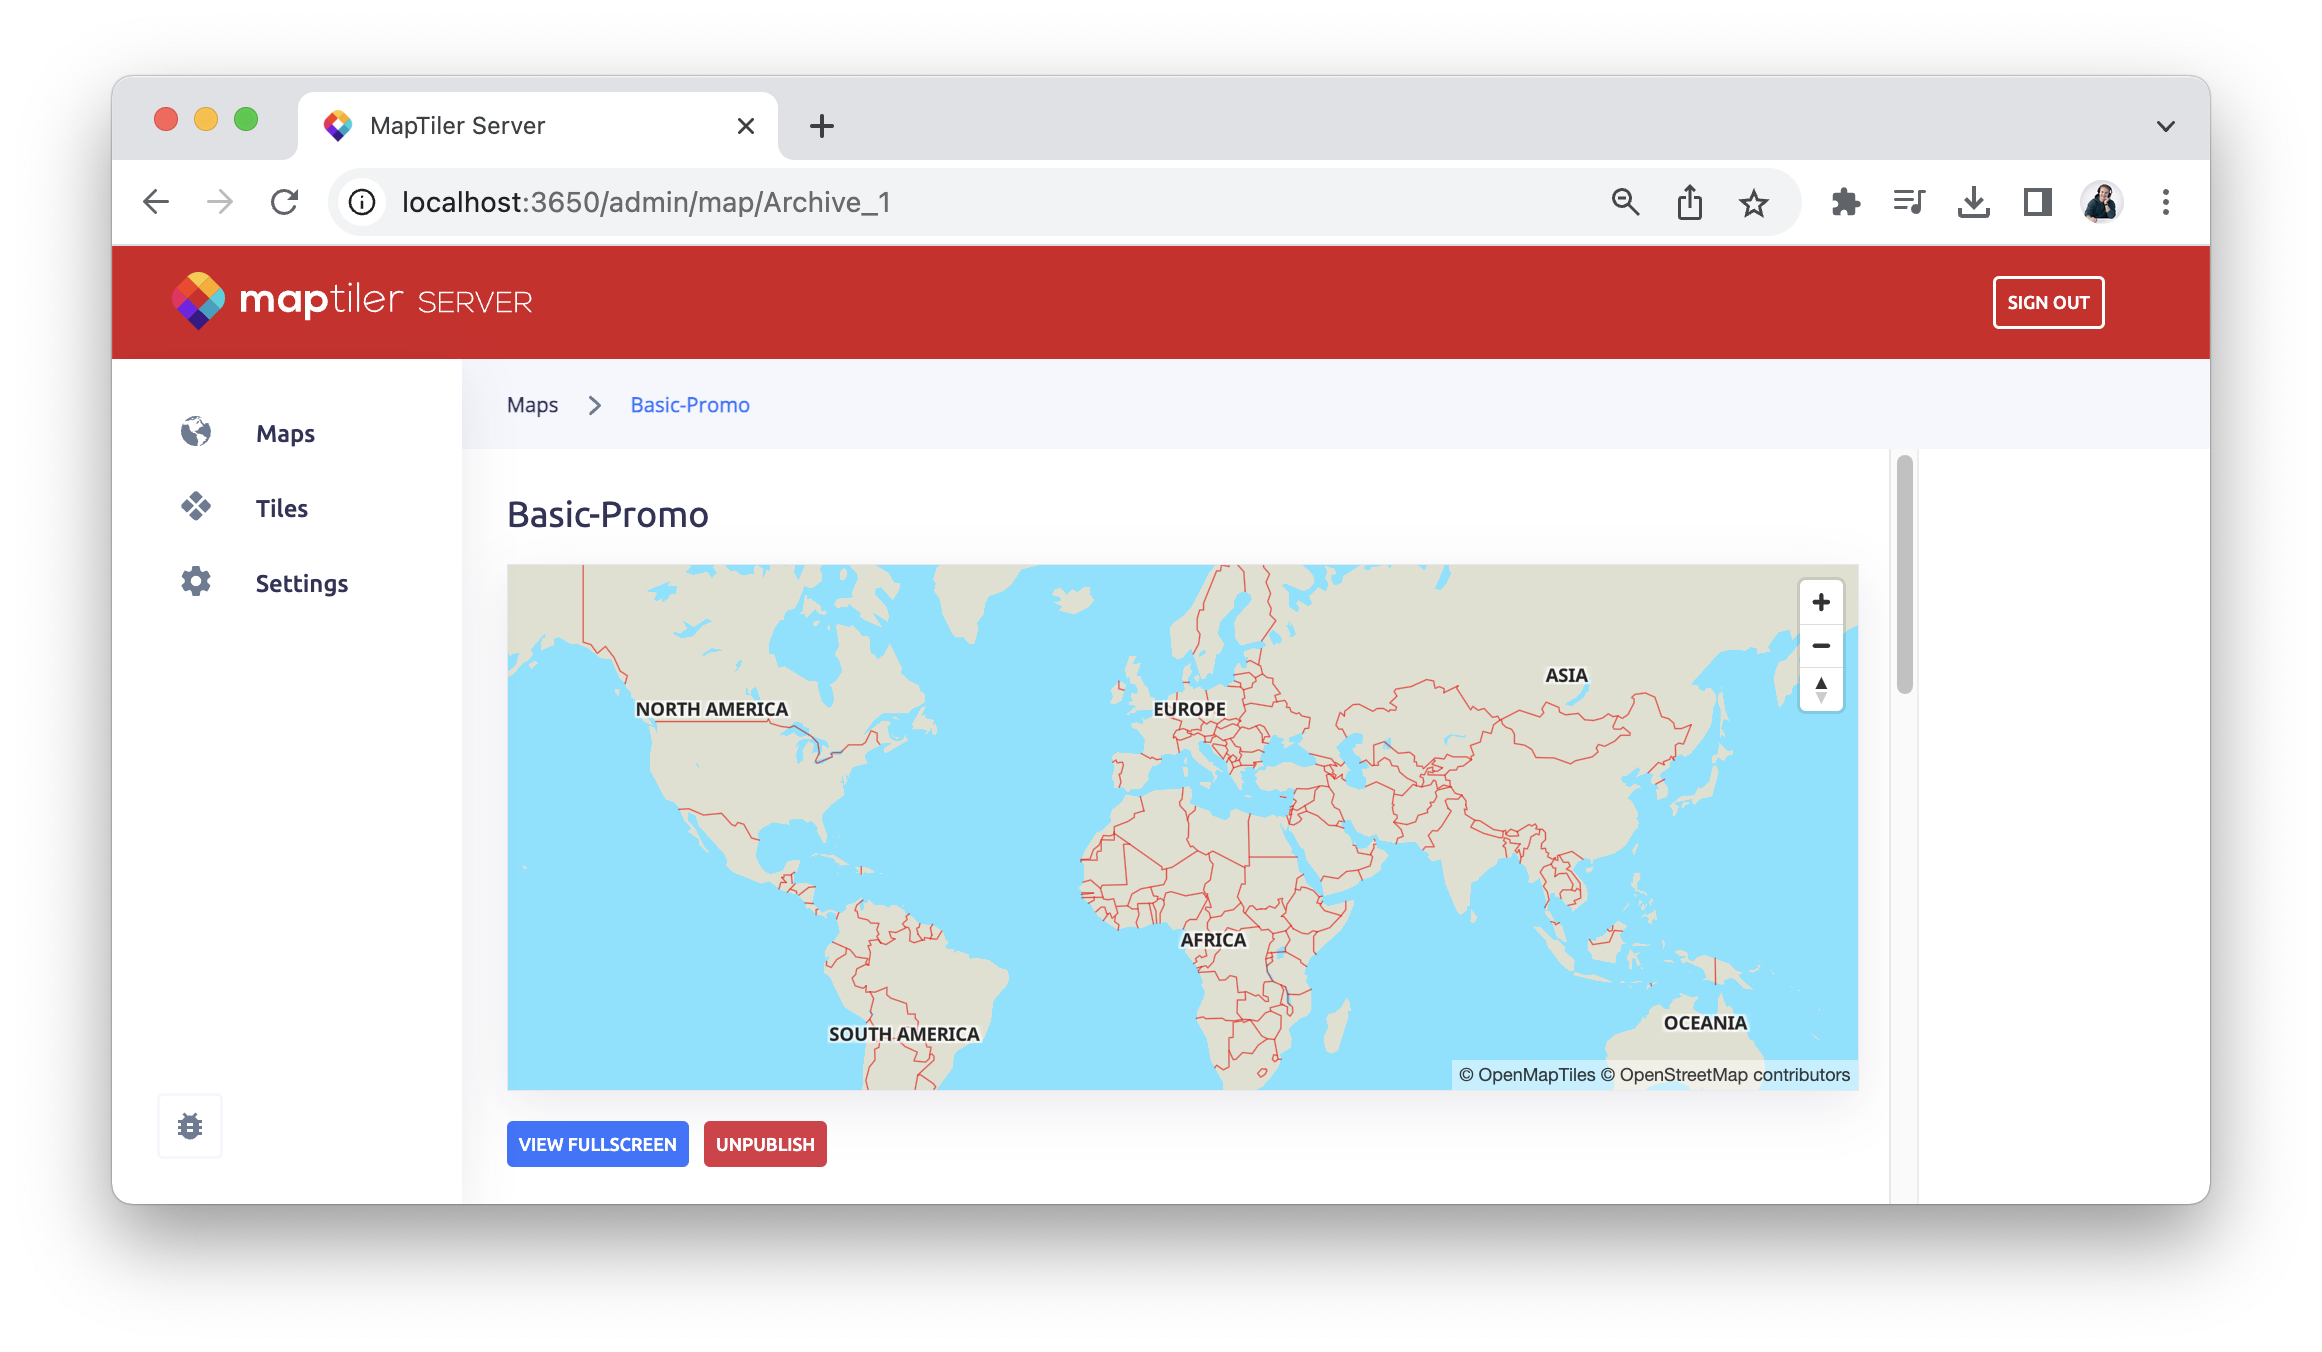Click View Fullscreen button
This screenshot has width=2322, height=1352.
click(x=597, y=1144)
